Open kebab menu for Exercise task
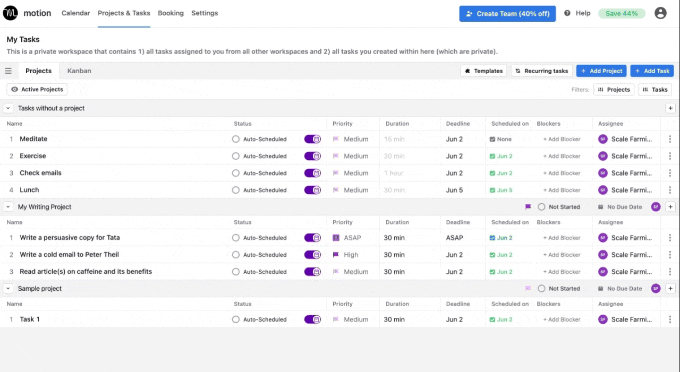Viewport: 680px width, 372px height. click(x=670, y=156)
